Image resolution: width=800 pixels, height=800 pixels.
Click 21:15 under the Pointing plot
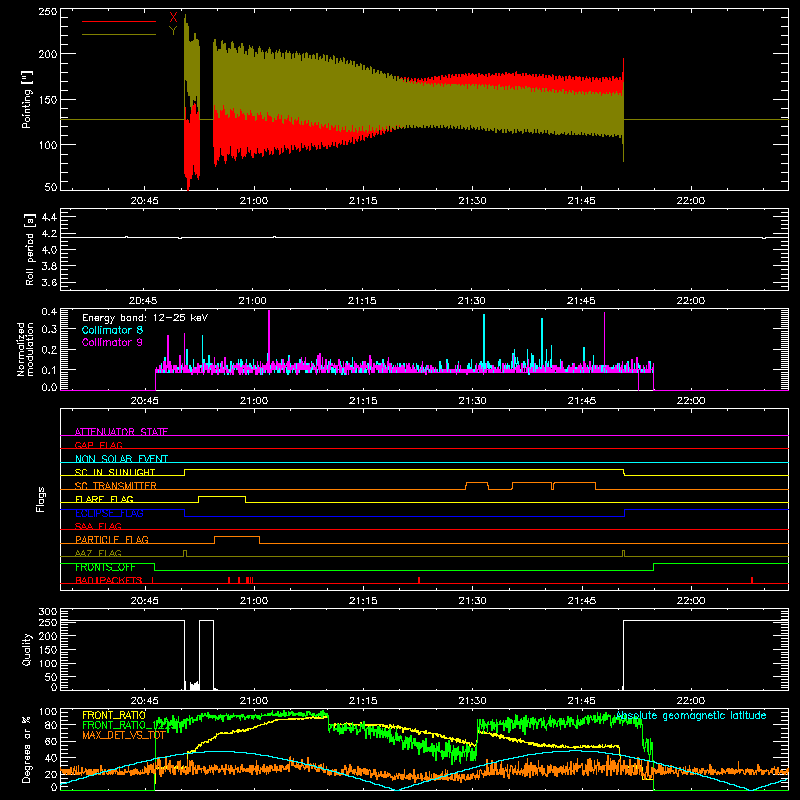[x=363, y=201]
